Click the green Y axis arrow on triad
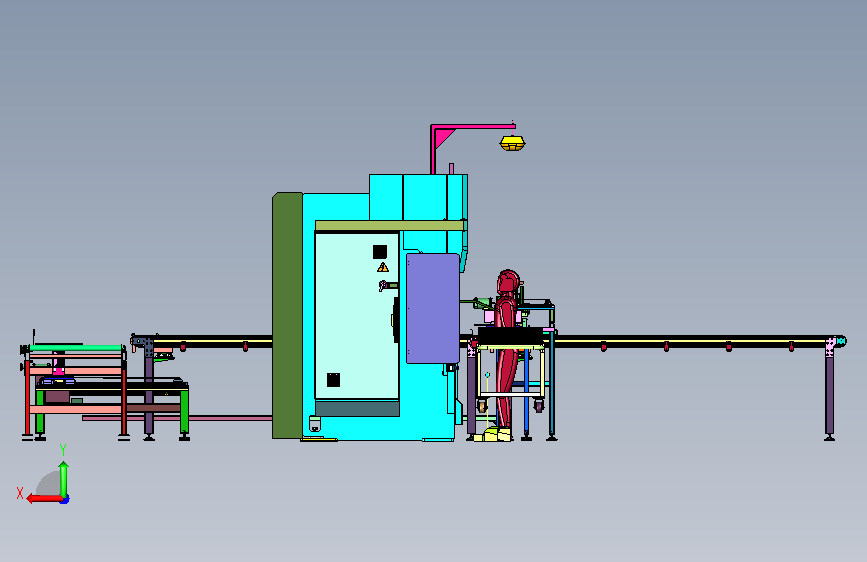 click(64, 478)
